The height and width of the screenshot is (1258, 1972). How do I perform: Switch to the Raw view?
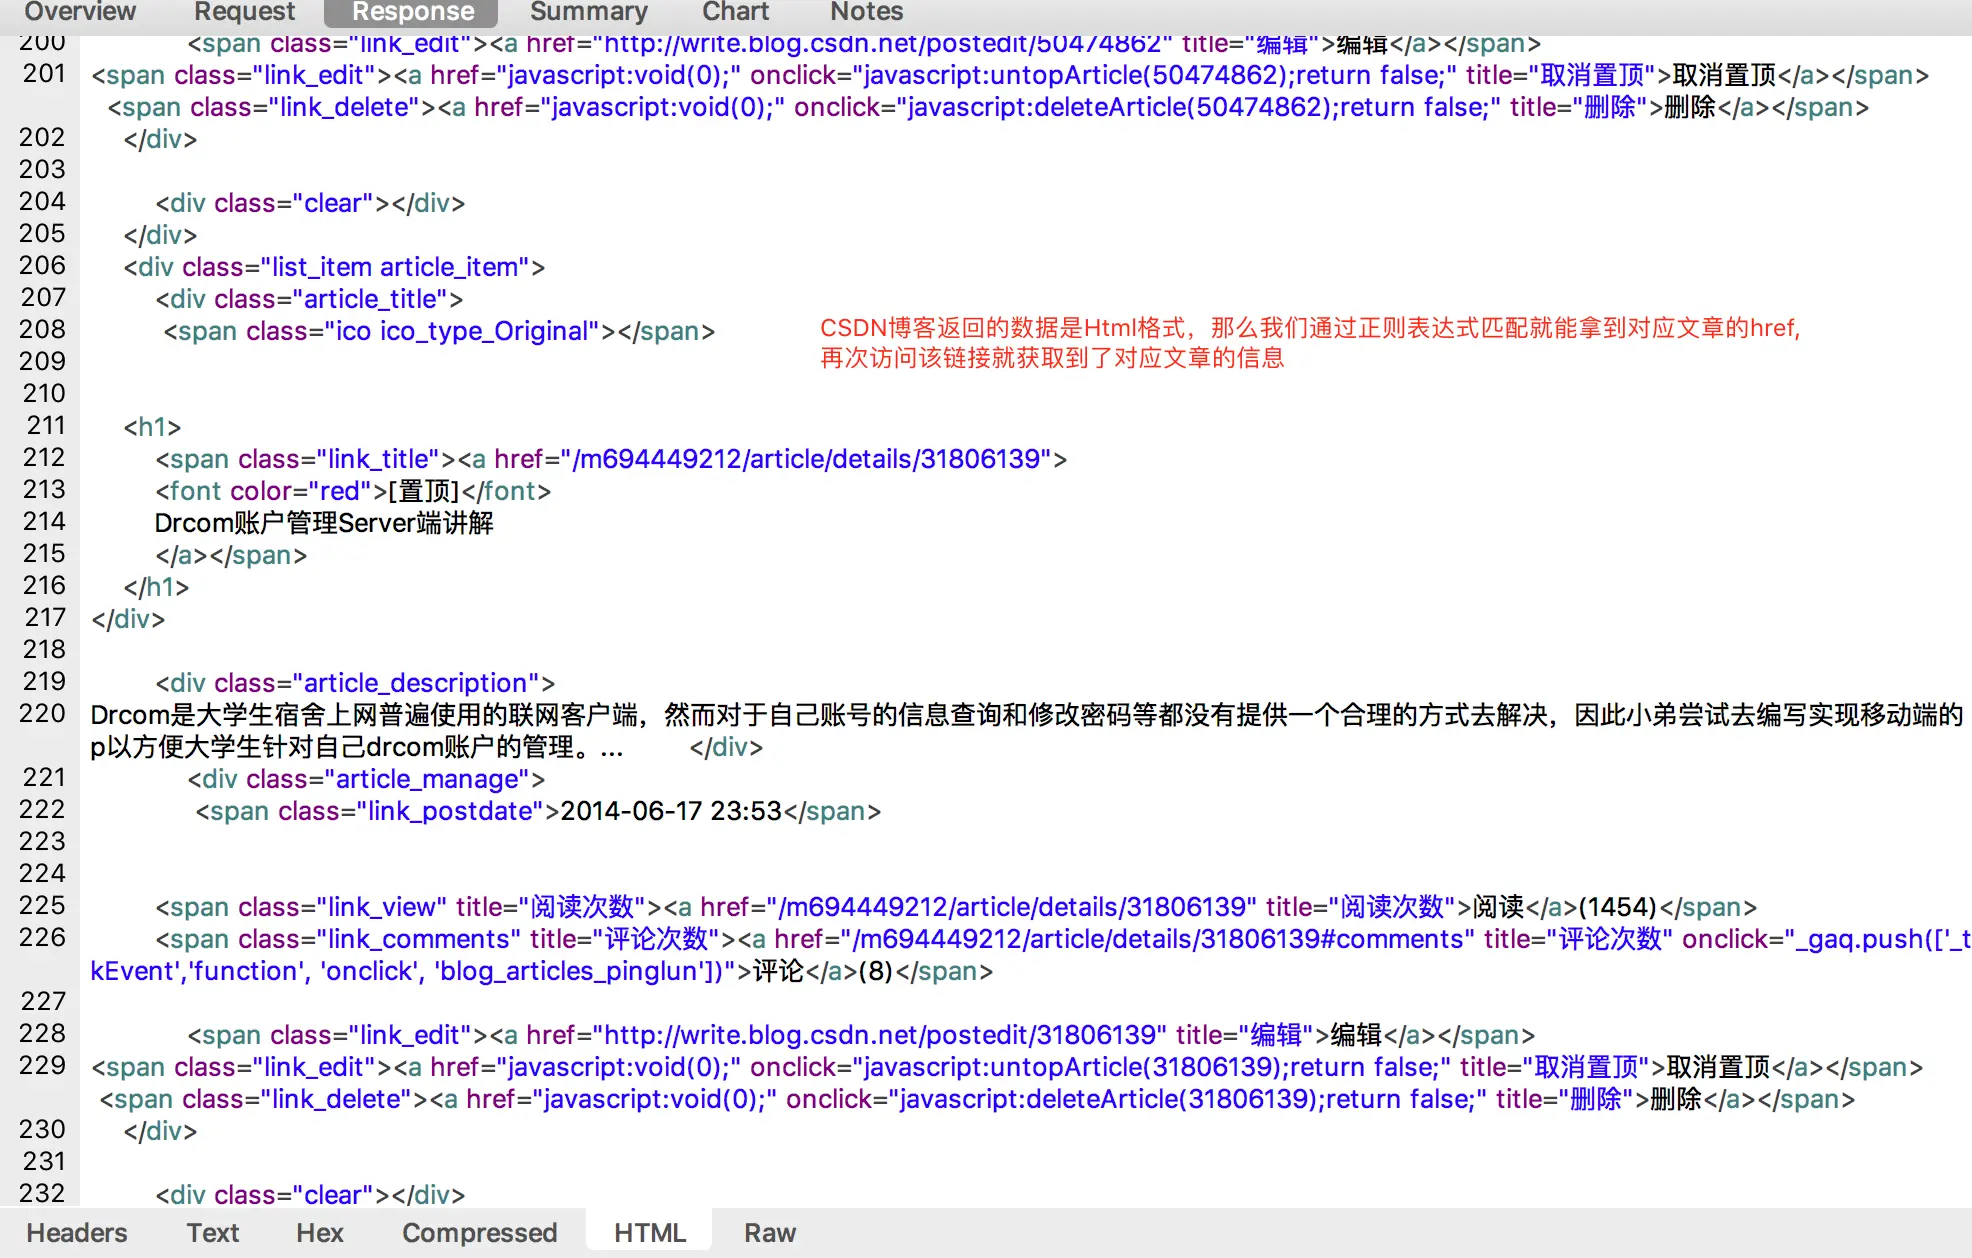pyautogui.click(x=769, y=1232)
